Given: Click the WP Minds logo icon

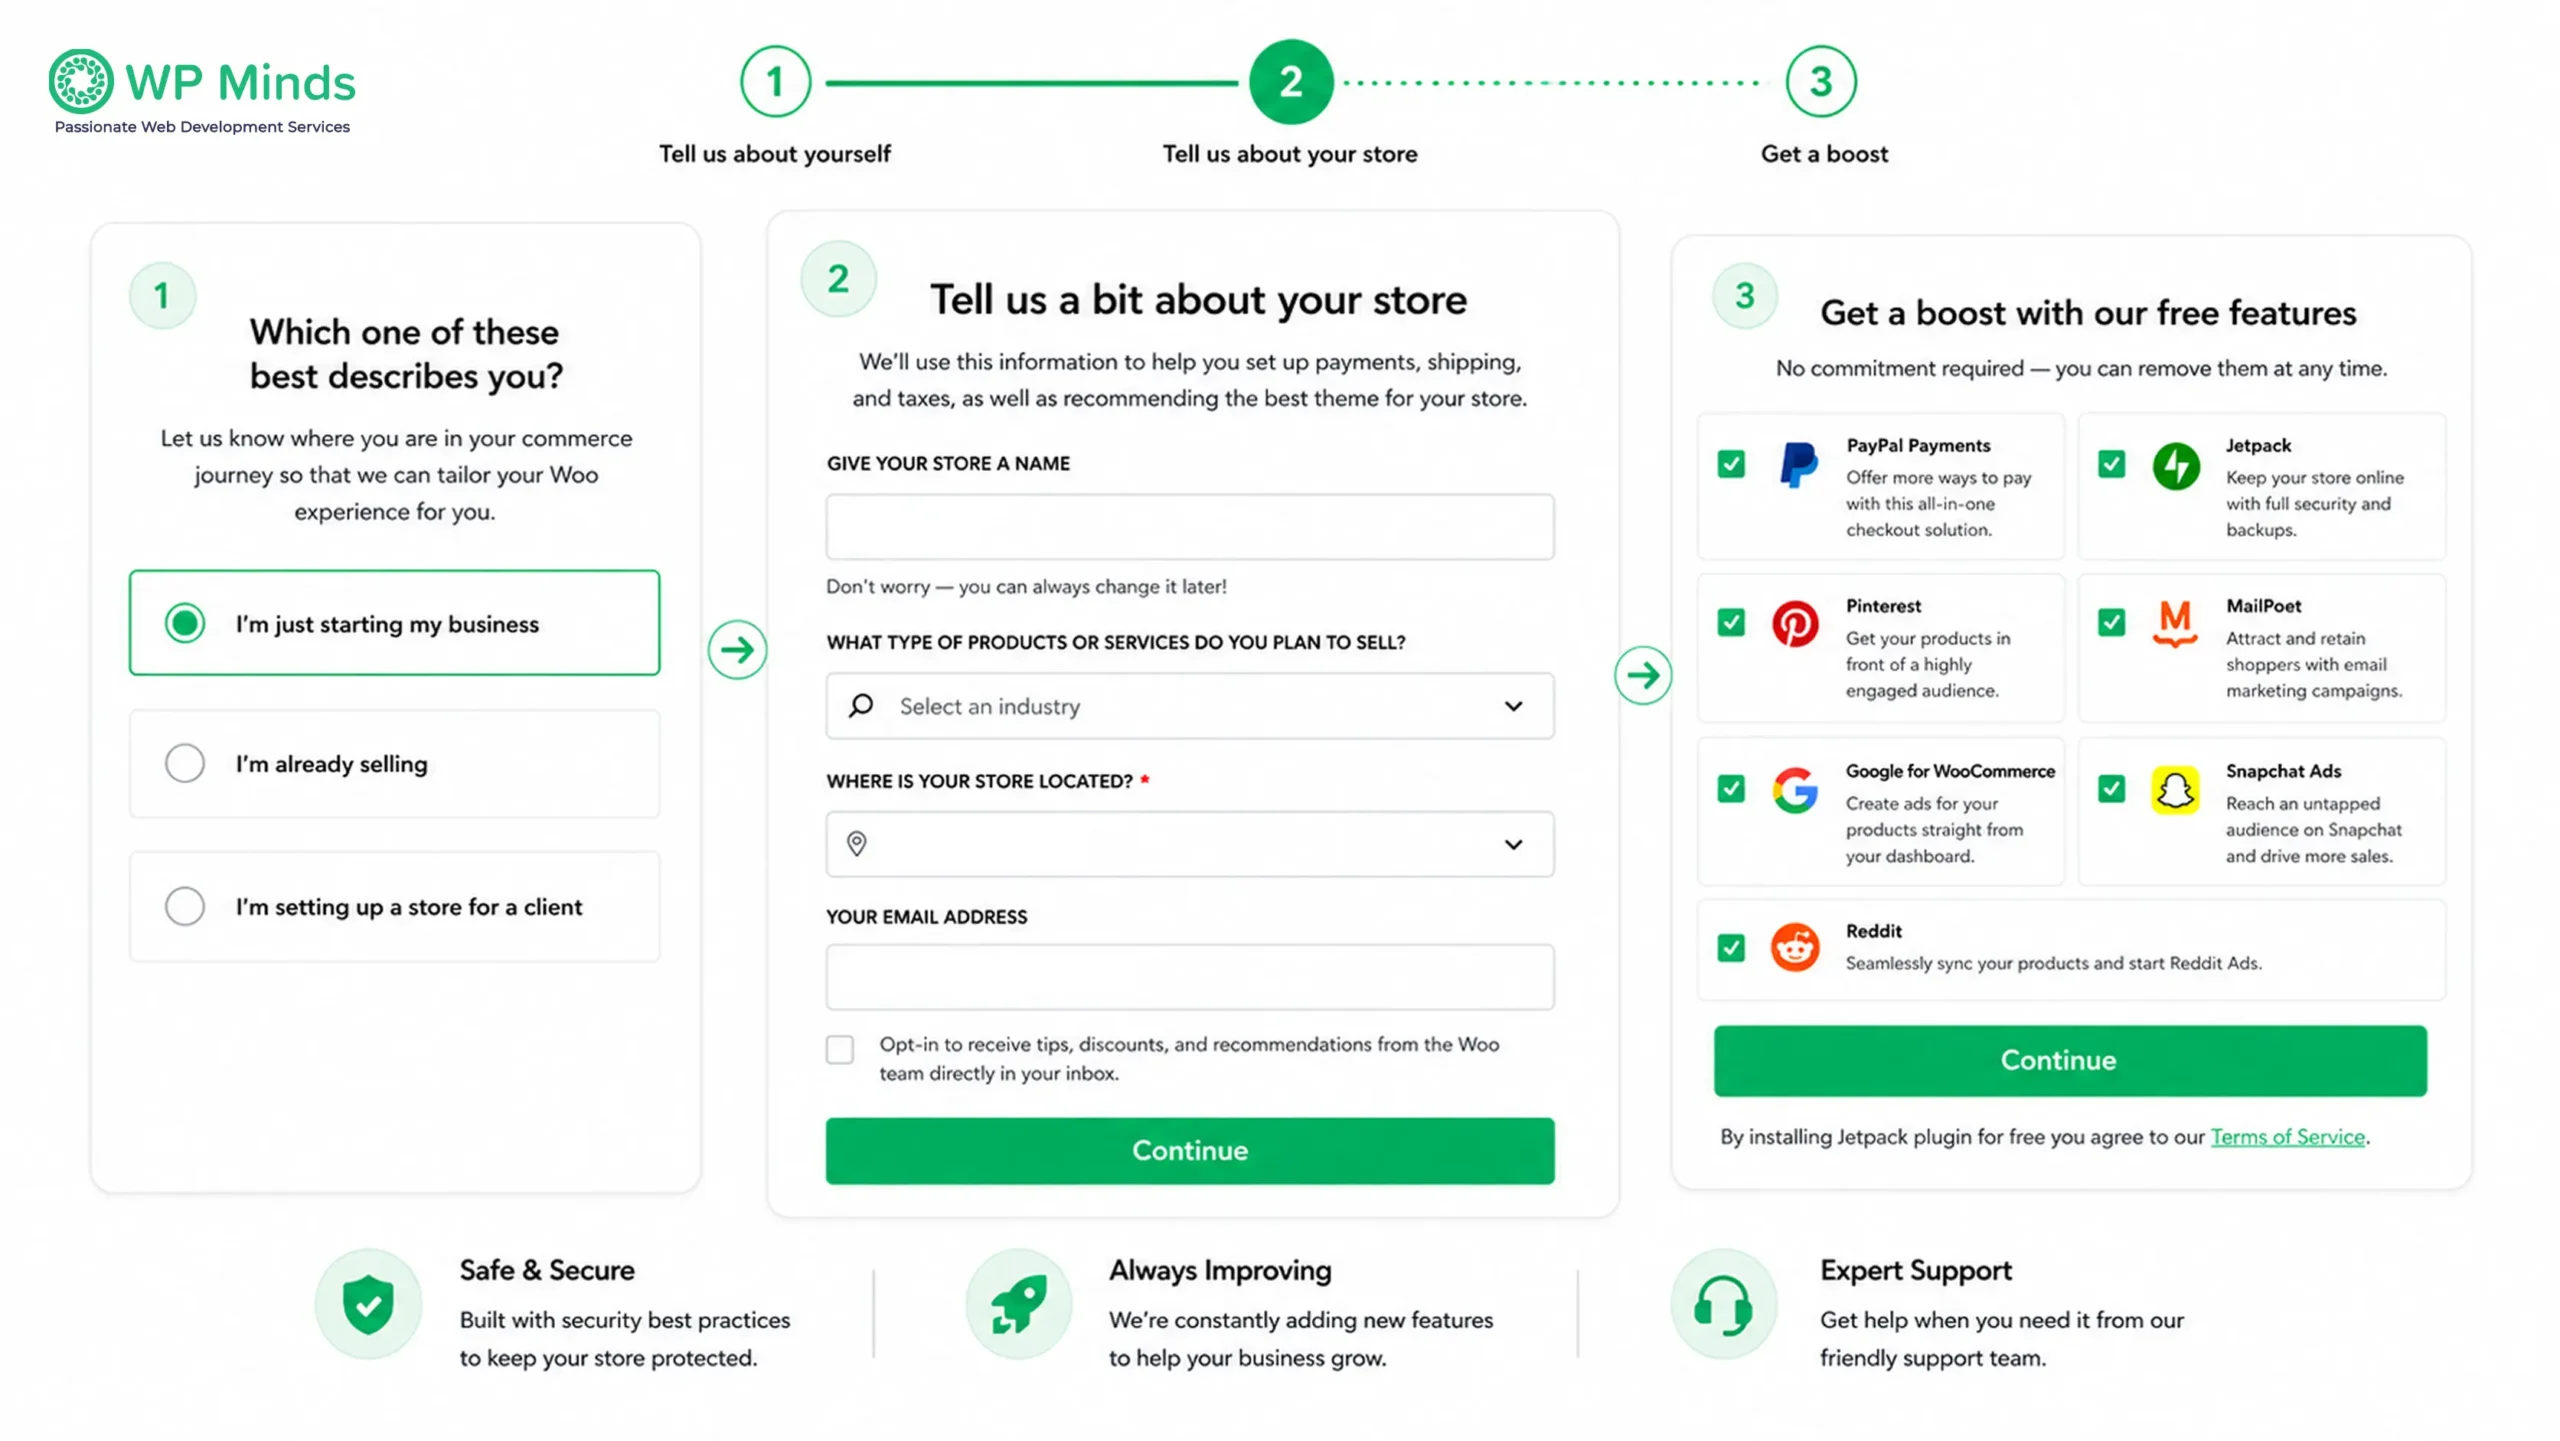Looking at the screenshot, I should [x=80, y=81].
